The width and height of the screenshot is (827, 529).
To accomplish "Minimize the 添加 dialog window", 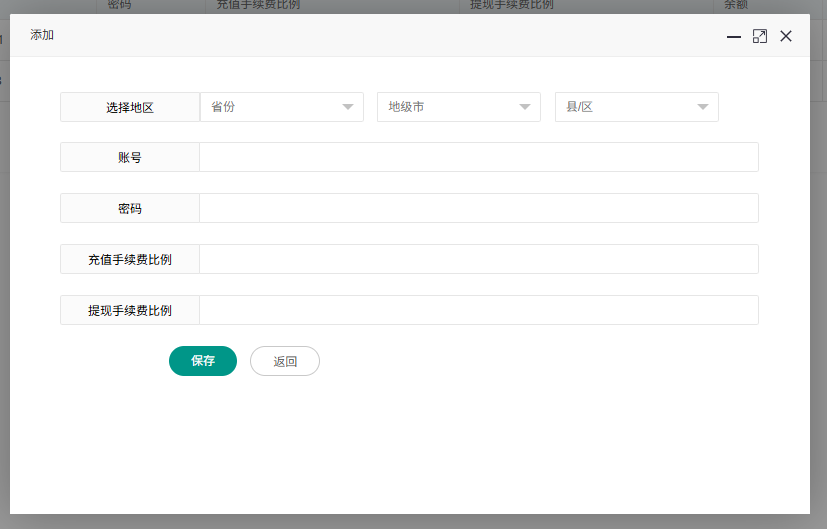I will click(x=734, y=36).
